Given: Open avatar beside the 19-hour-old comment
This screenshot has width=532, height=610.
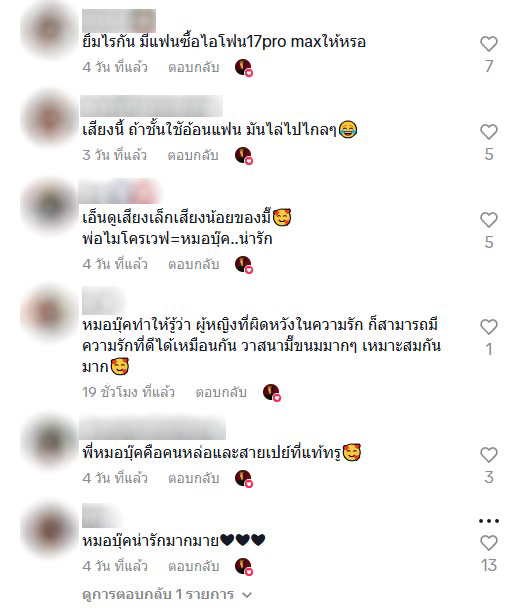Looking at the screenshot, I should click(49, 313).
